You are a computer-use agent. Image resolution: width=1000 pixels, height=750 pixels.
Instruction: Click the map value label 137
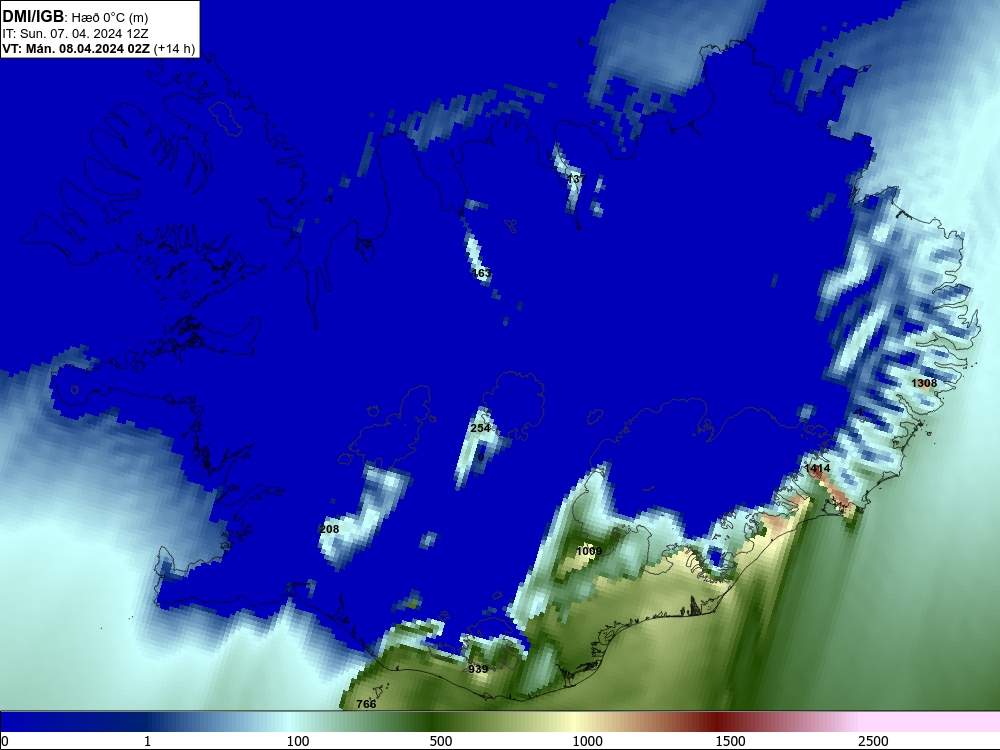[x=575, y=179]
